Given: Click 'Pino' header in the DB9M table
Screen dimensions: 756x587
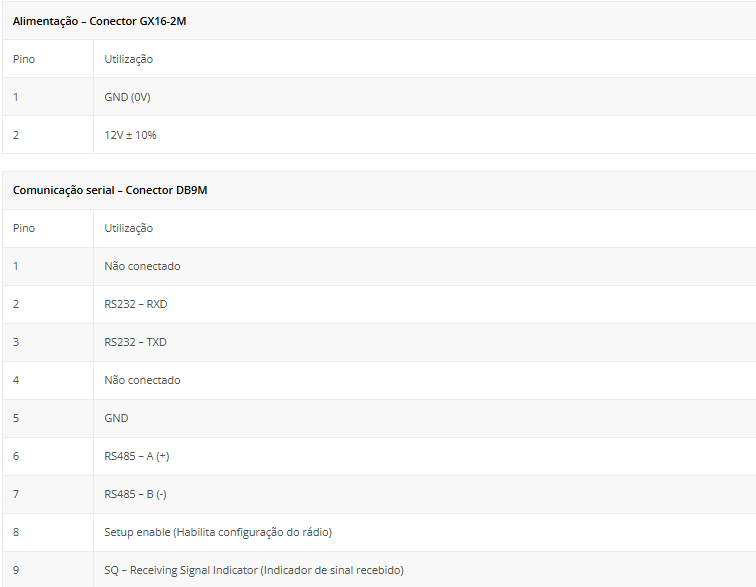Looking at the screenshot, I should pos(24,228).
